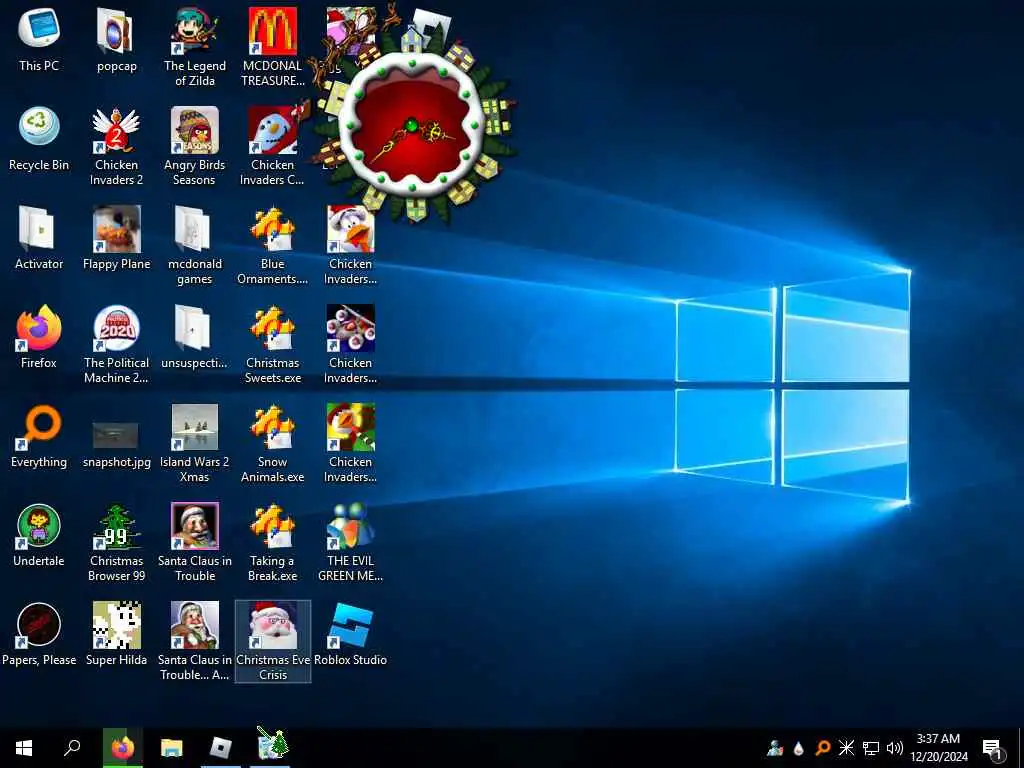Launch Angry Birds Seasons shortcut
This screenshot has height=768, width=1024.
coord(195,146)
